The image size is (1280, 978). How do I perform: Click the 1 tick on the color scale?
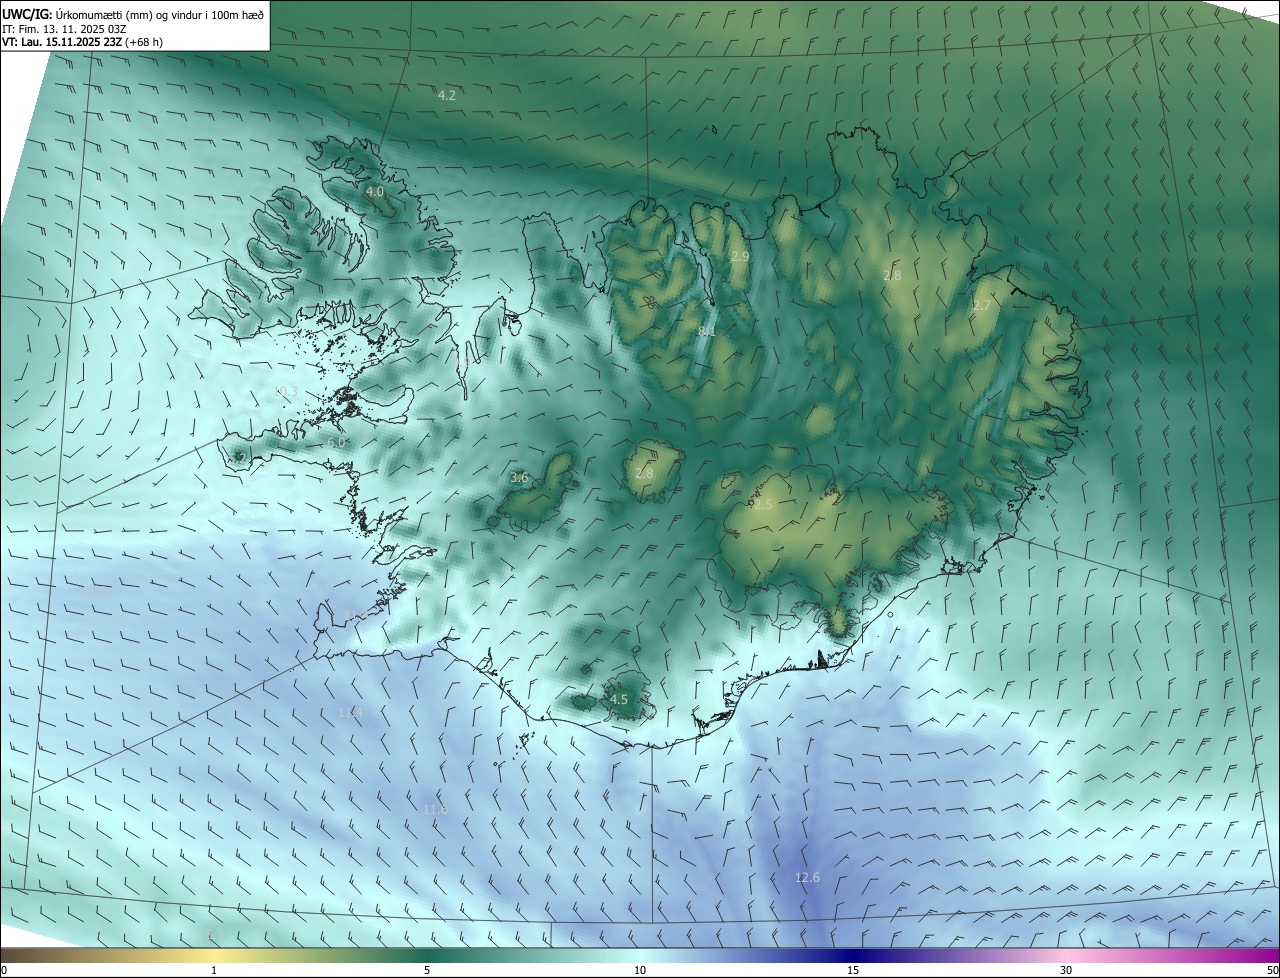coord(214,970)
